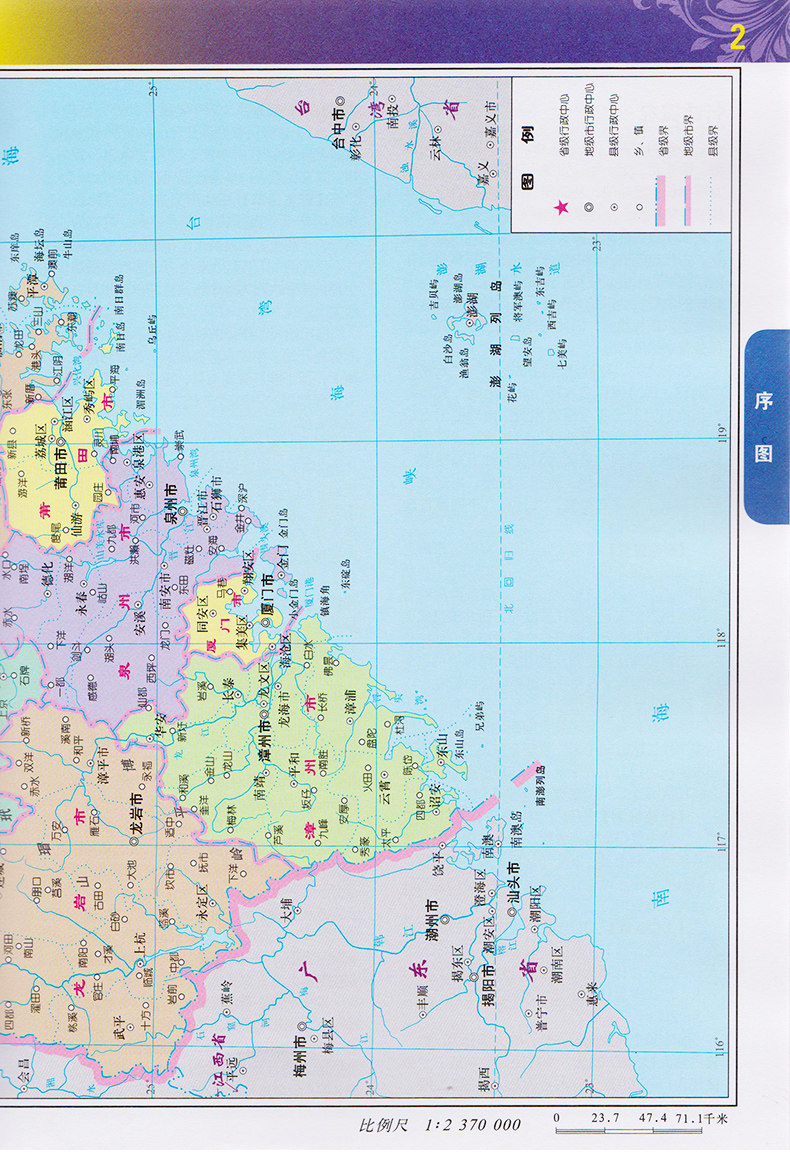Click the page number 2

click(737, 37)
